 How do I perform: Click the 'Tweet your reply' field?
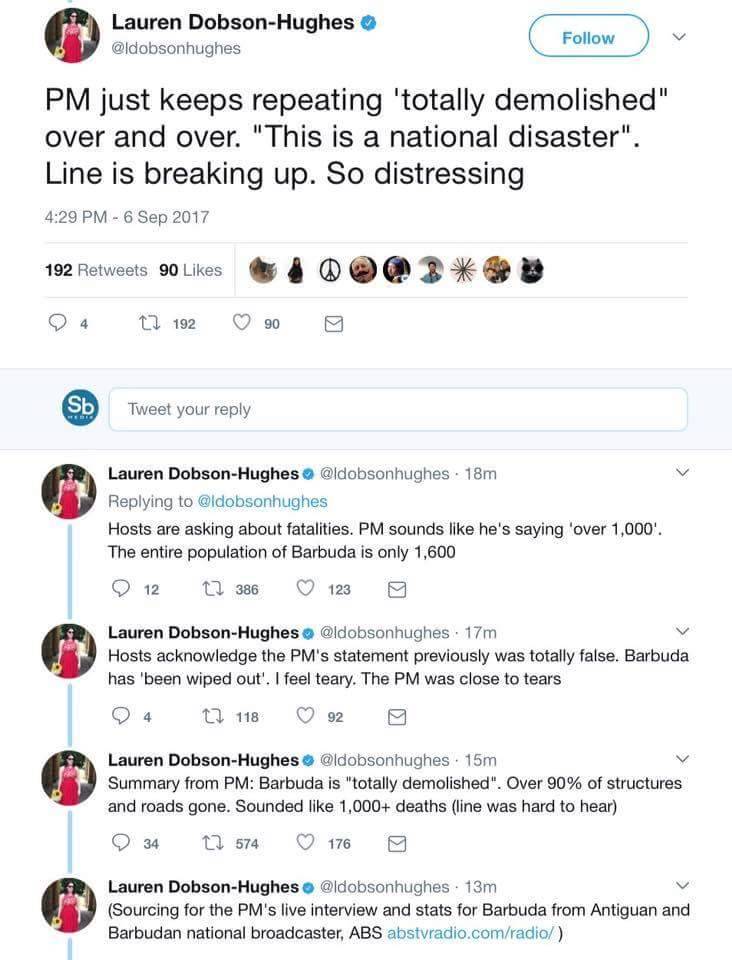click(397, 409)
